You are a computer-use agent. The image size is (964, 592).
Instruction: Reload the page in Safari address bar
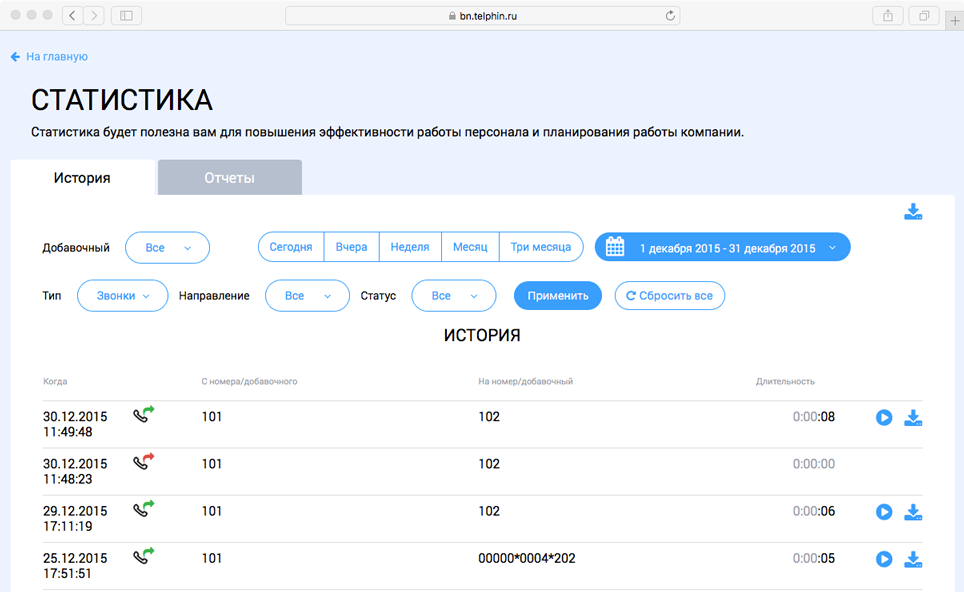670,16
